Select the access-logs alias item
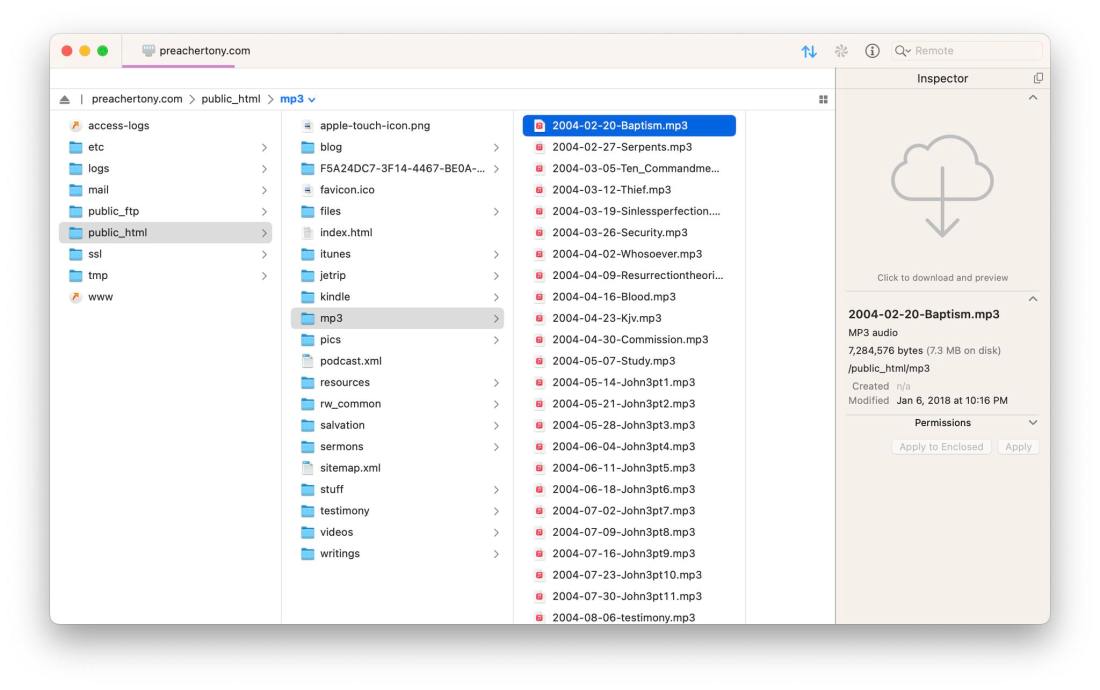1100x690 pixels. pos(118,126)
